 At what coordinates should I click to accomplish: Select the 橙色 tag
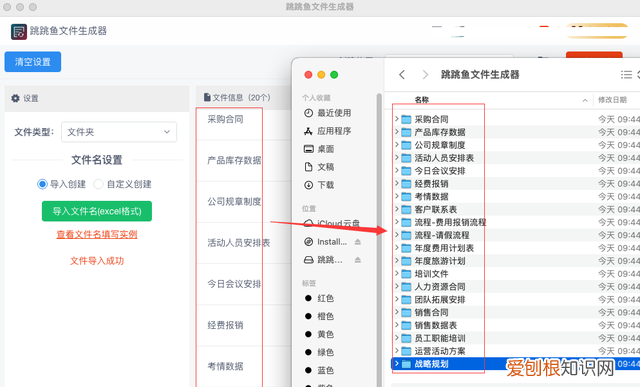(320, 316)
